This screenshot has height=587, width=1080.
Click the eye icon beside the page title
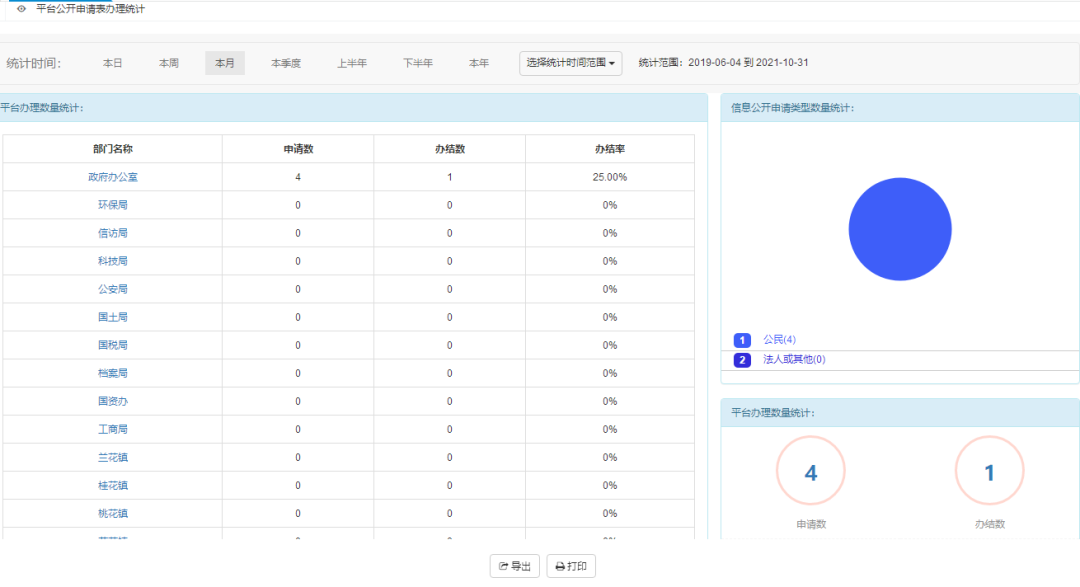tap(21, 9)
